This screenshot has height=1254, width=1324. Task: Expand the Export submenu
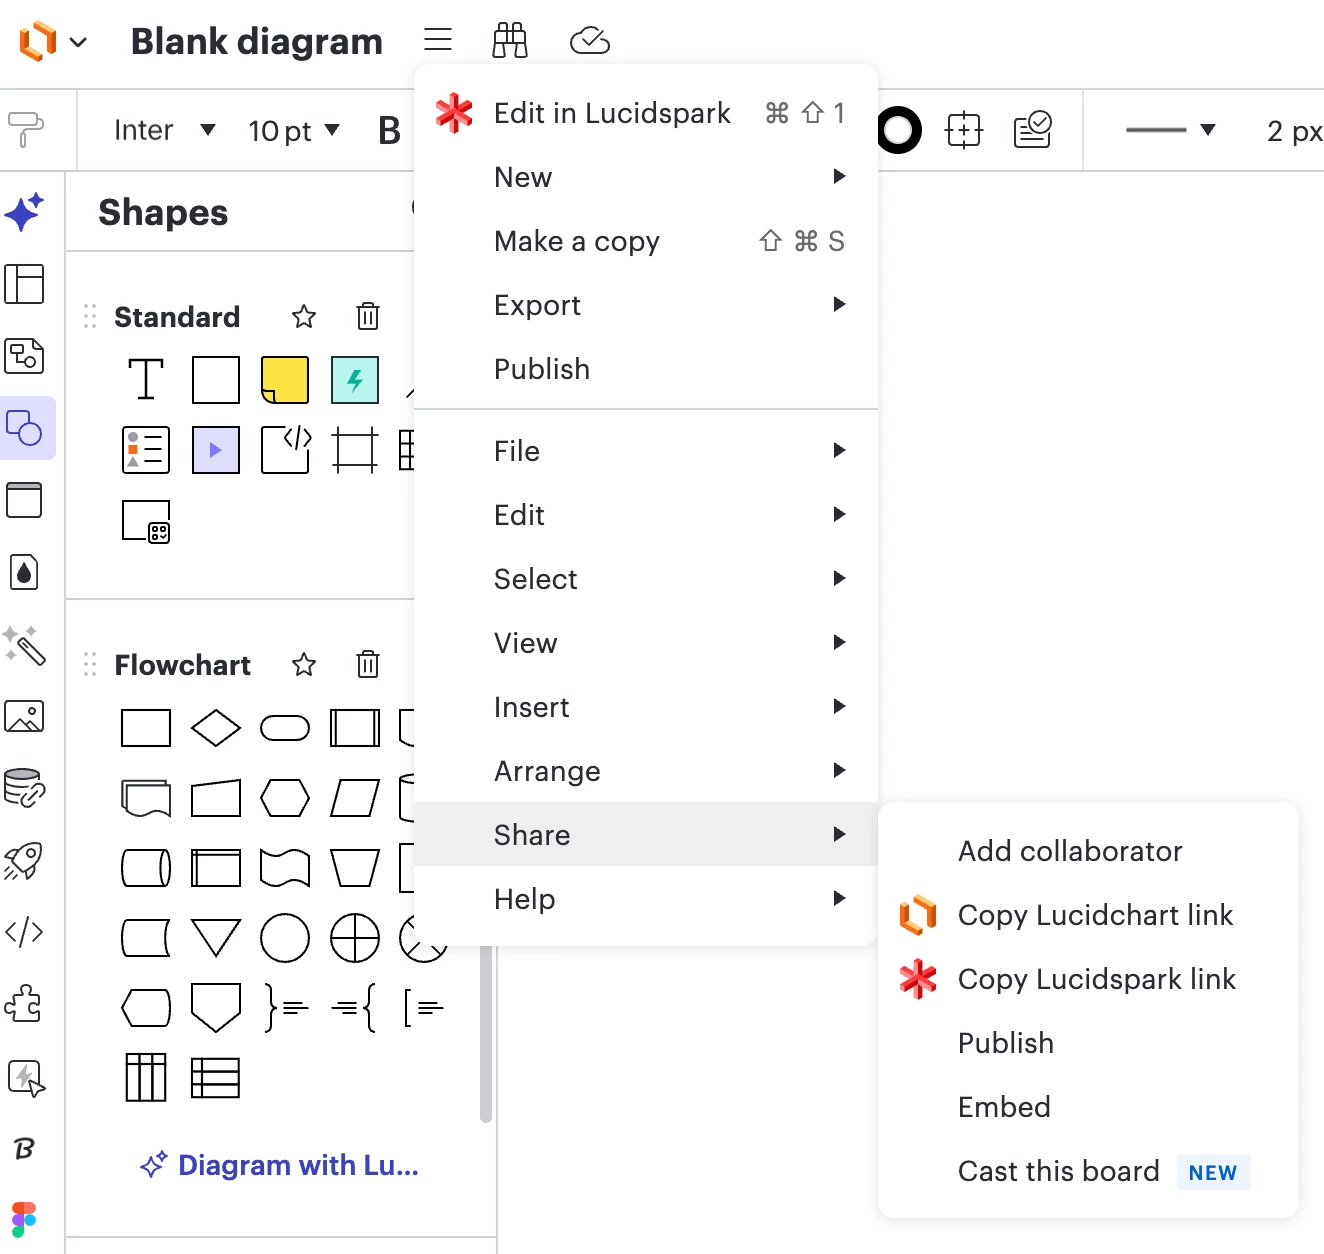[x=646, y=305]
